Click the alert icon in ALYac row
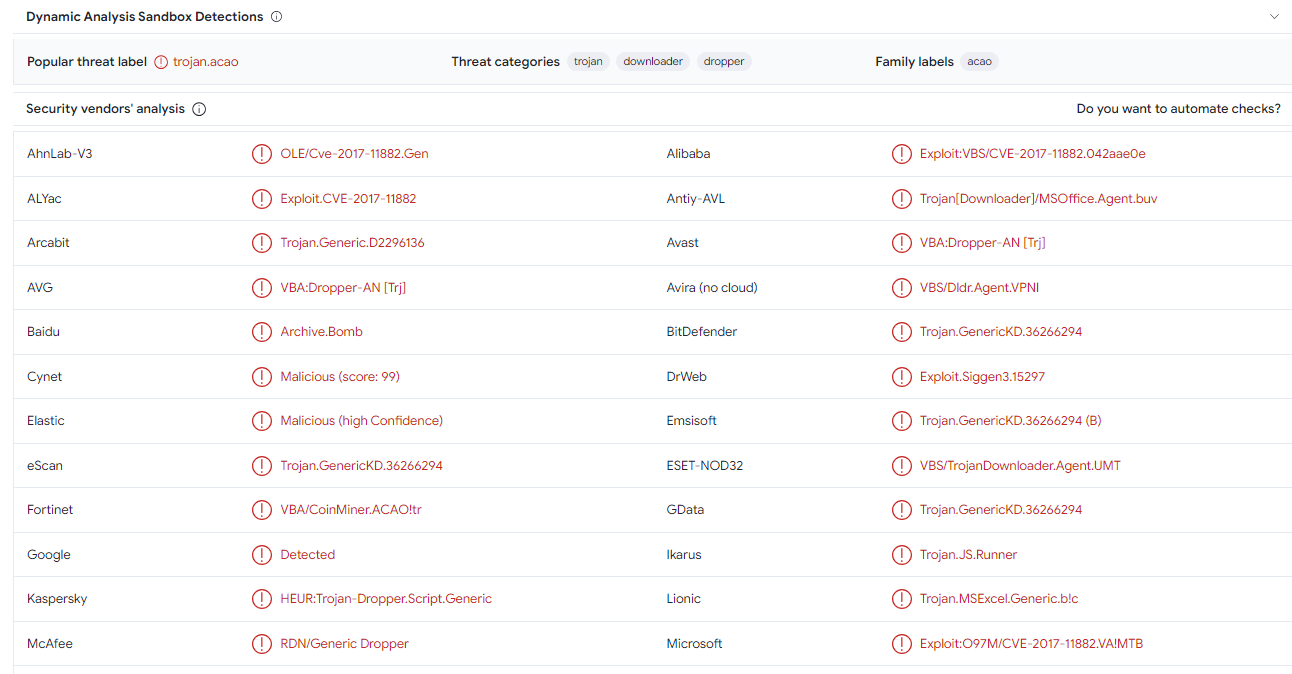This screenshot has height=674, width=1292. (x=261, y=199)
